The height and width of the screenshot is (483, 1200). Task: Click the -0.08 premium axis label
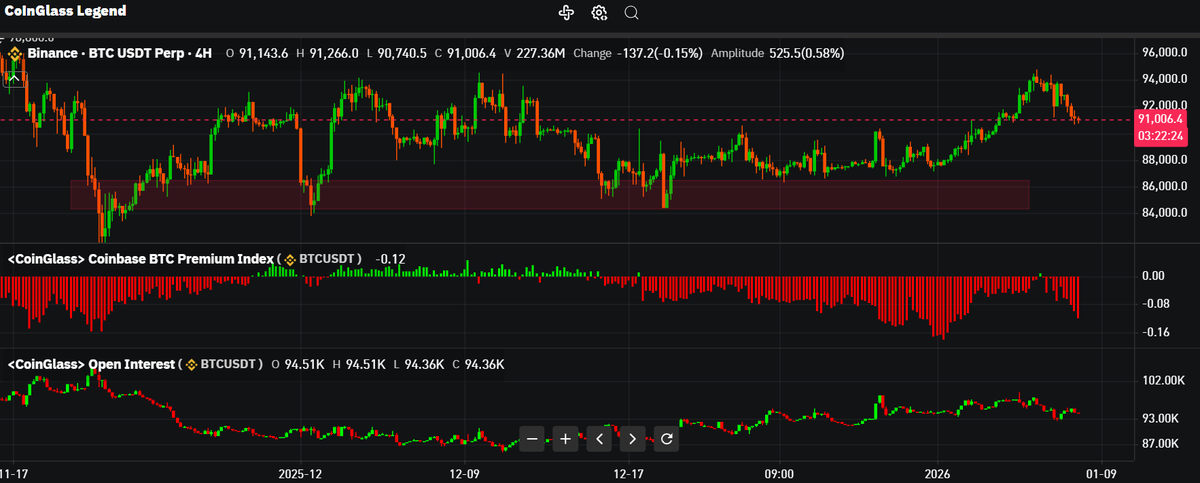[1155, 303]
